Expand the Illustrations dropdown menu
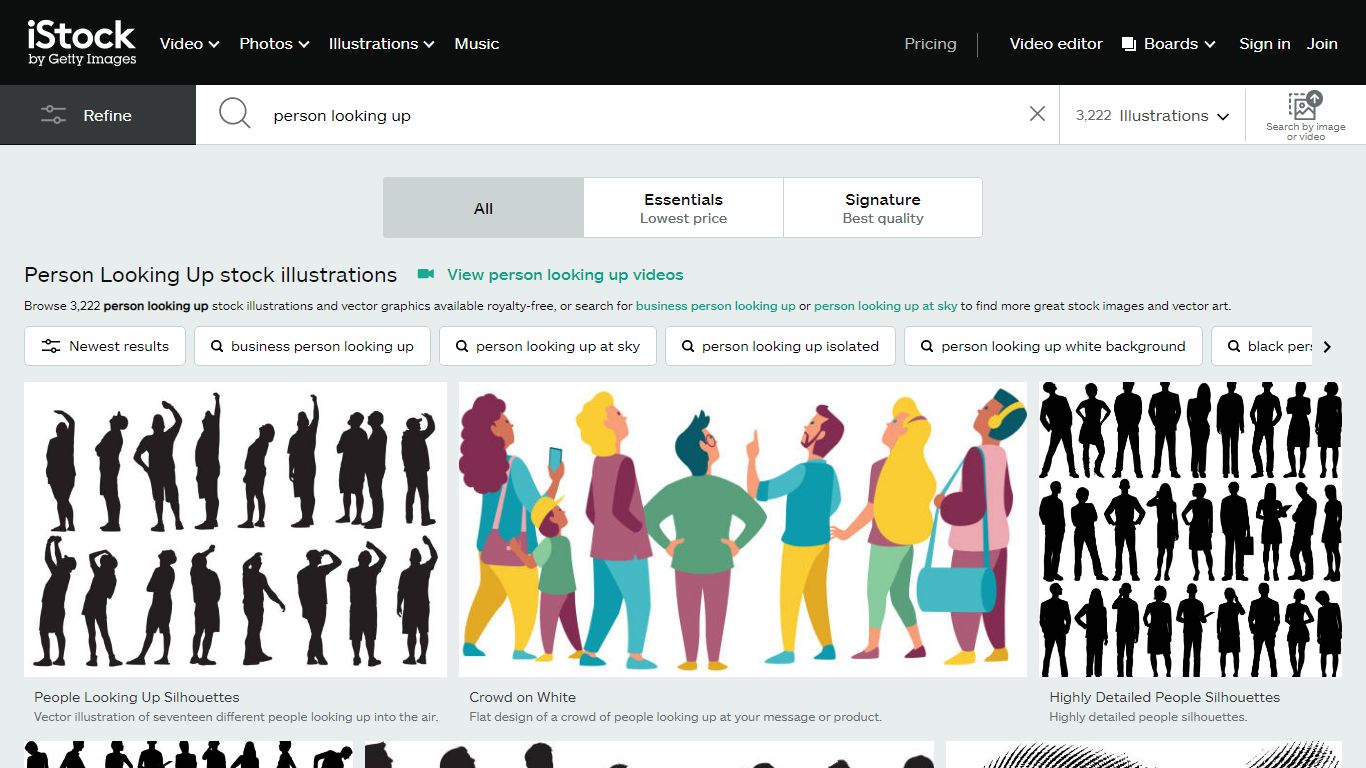Image resolution: width=1366 pixels, height=768 pixels. [381, 44]
